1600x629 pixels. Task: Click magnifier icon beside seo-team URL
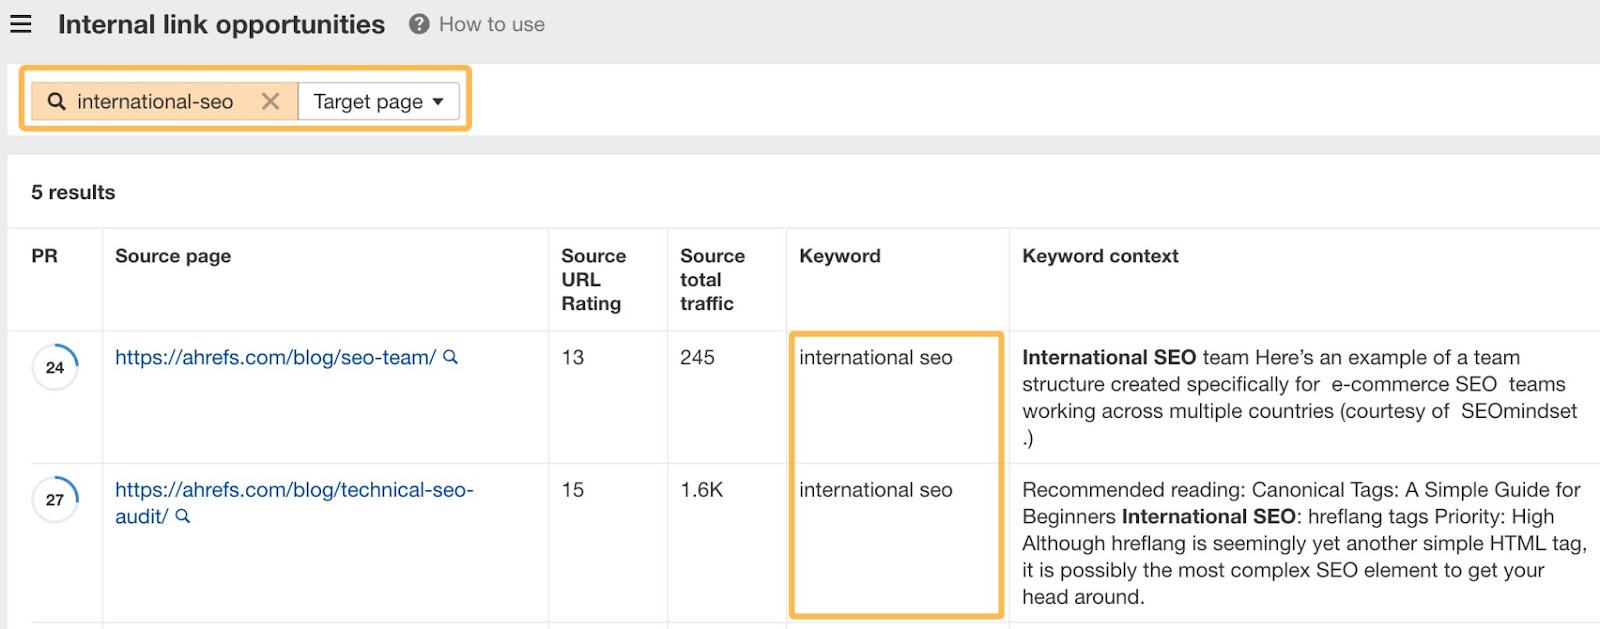point(451,357)
